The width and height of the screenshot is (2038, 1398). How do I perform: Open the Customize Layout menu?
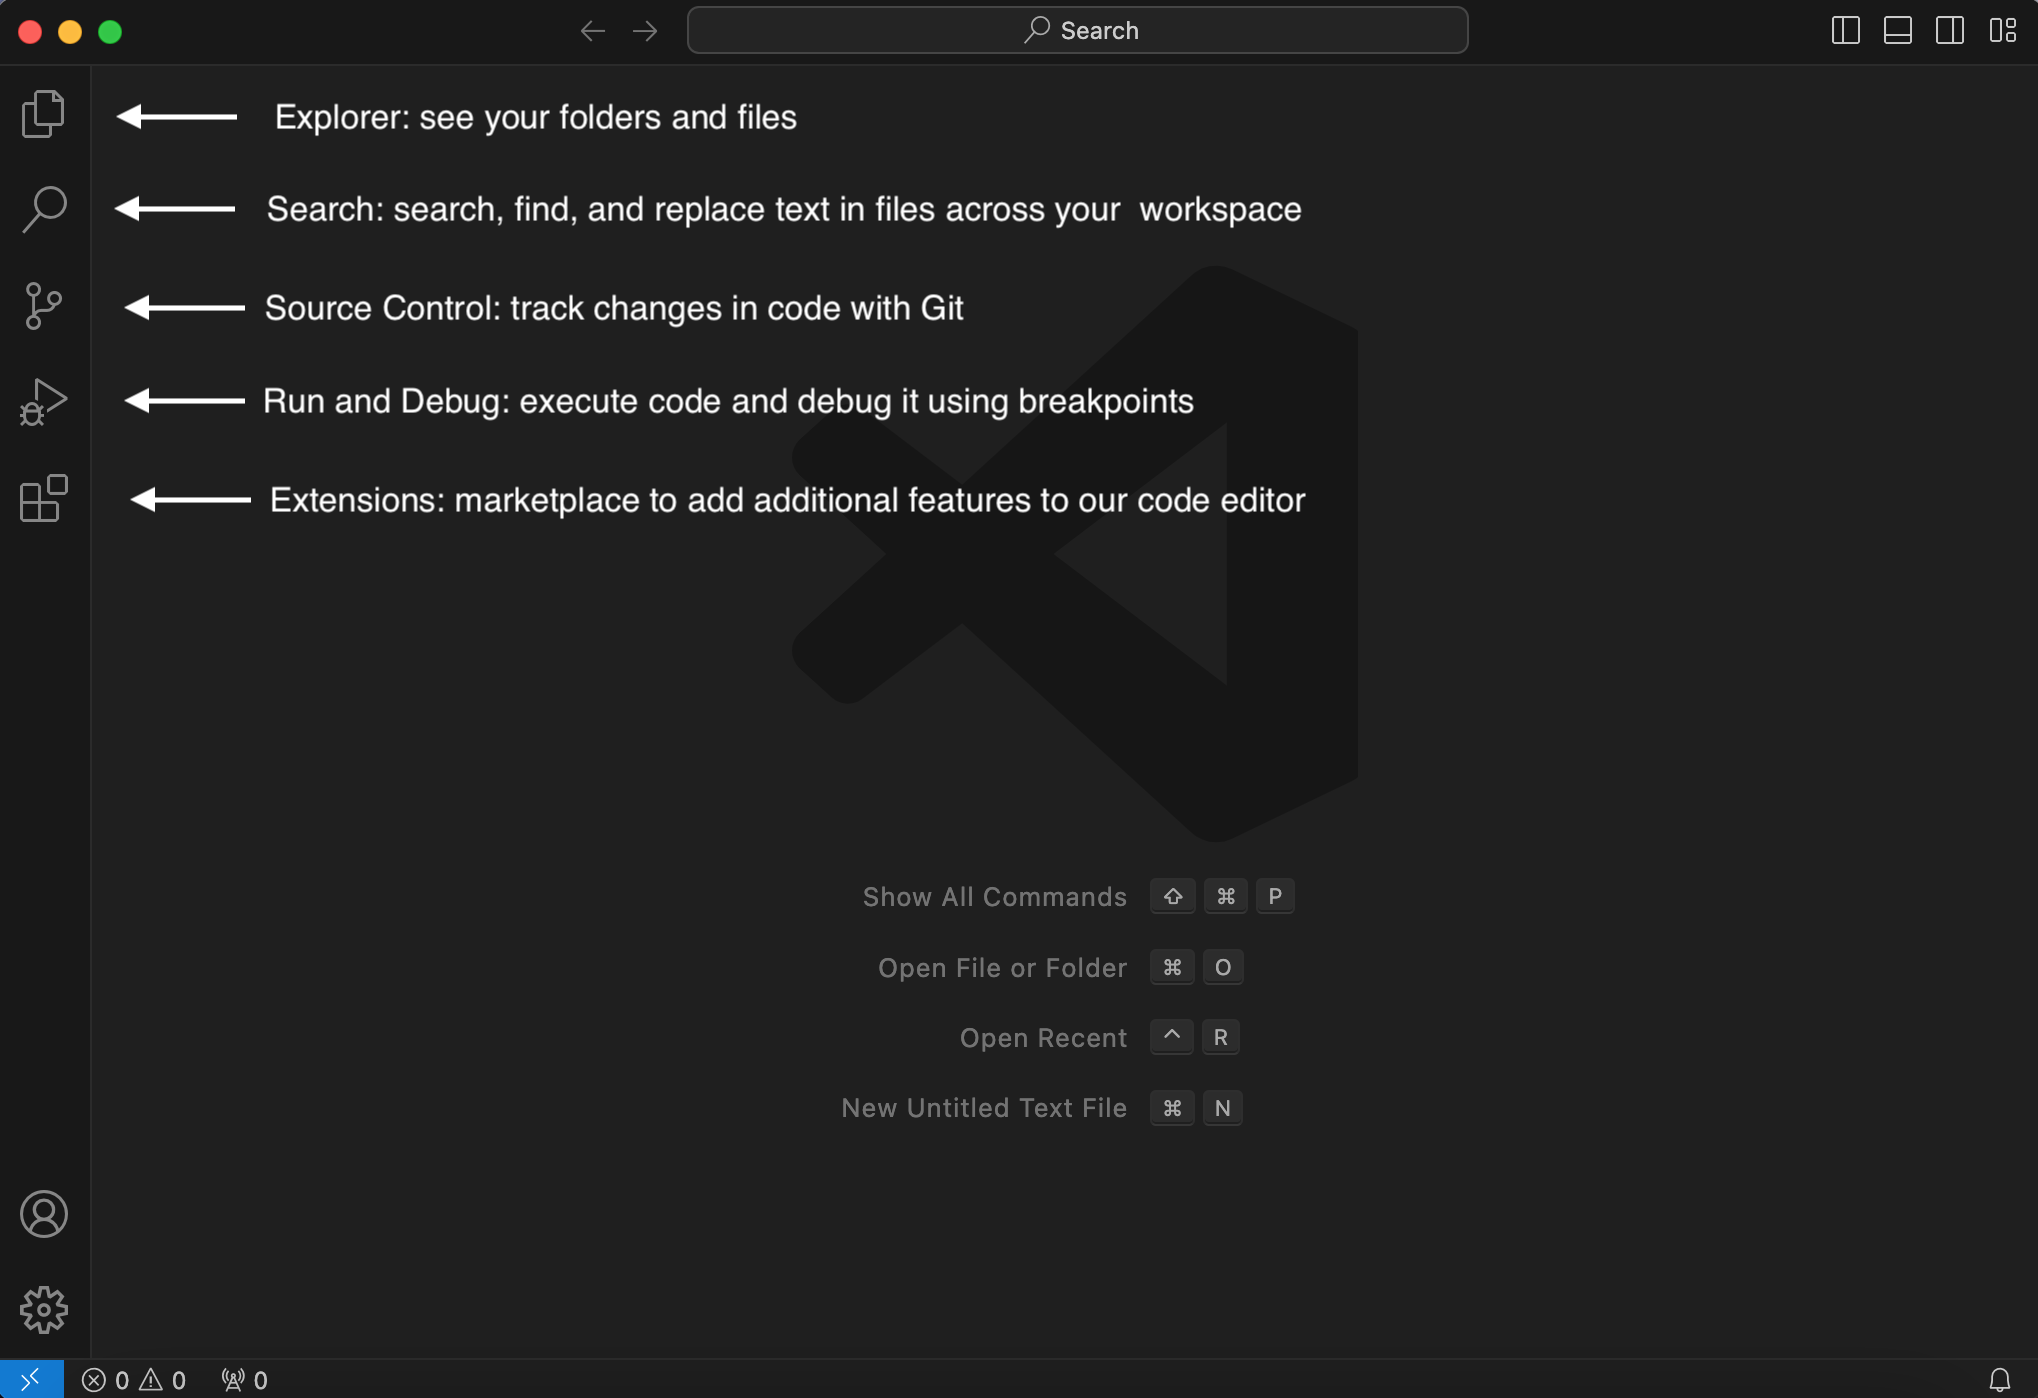[2002, 31]
